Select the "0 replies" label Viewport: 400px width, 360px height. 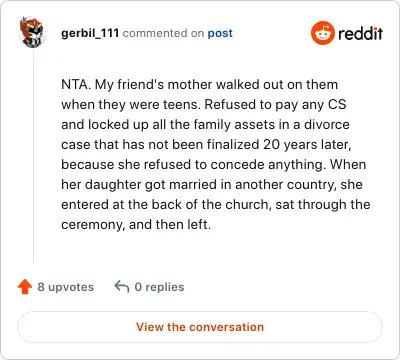pos(159,287)
